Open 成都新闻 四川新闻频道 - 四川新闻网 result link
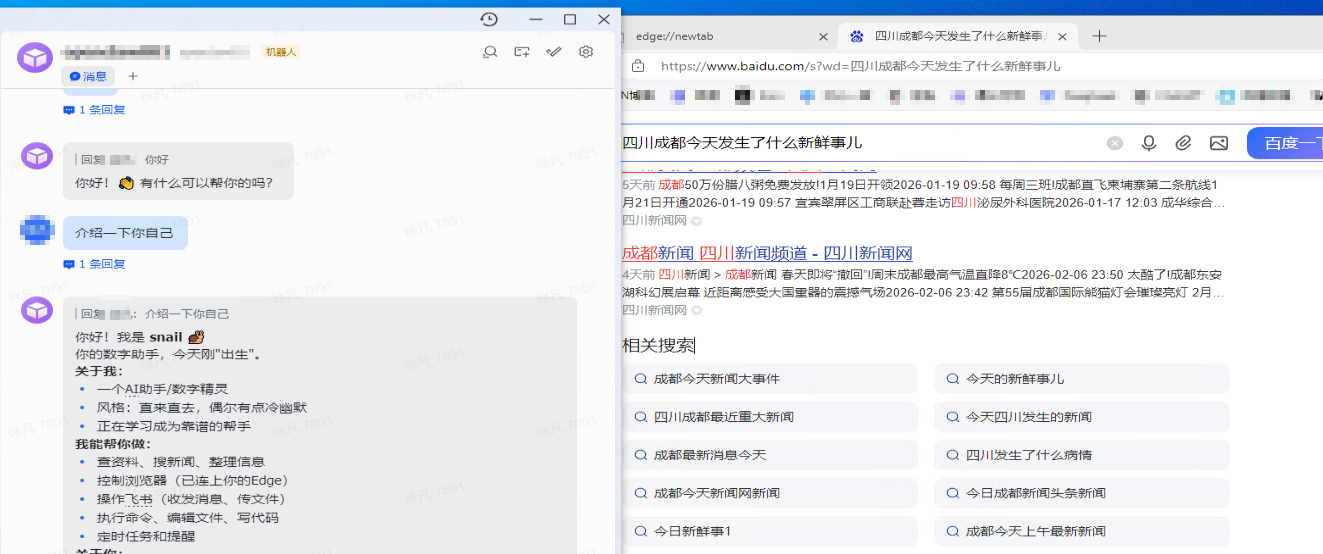The width and height of the screenshot is (1323, 554). coord(767,253)
